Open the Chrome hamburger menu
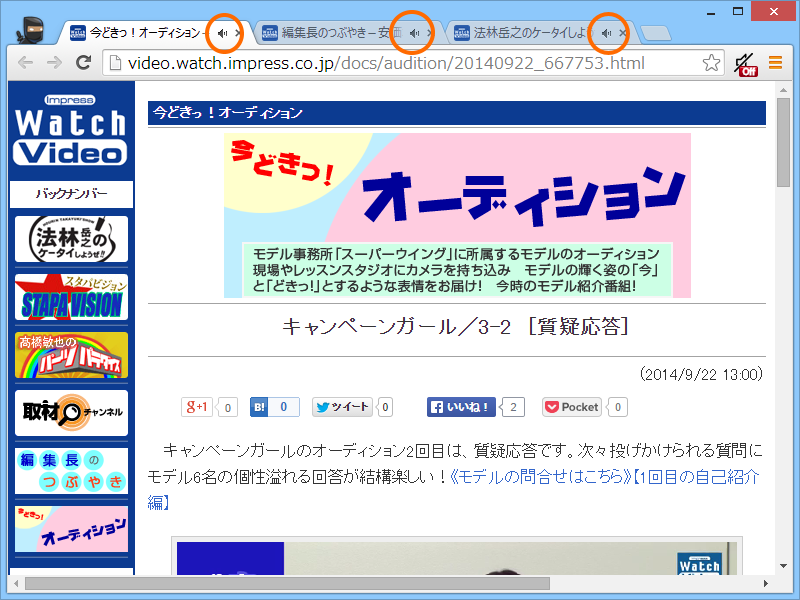 775,61
